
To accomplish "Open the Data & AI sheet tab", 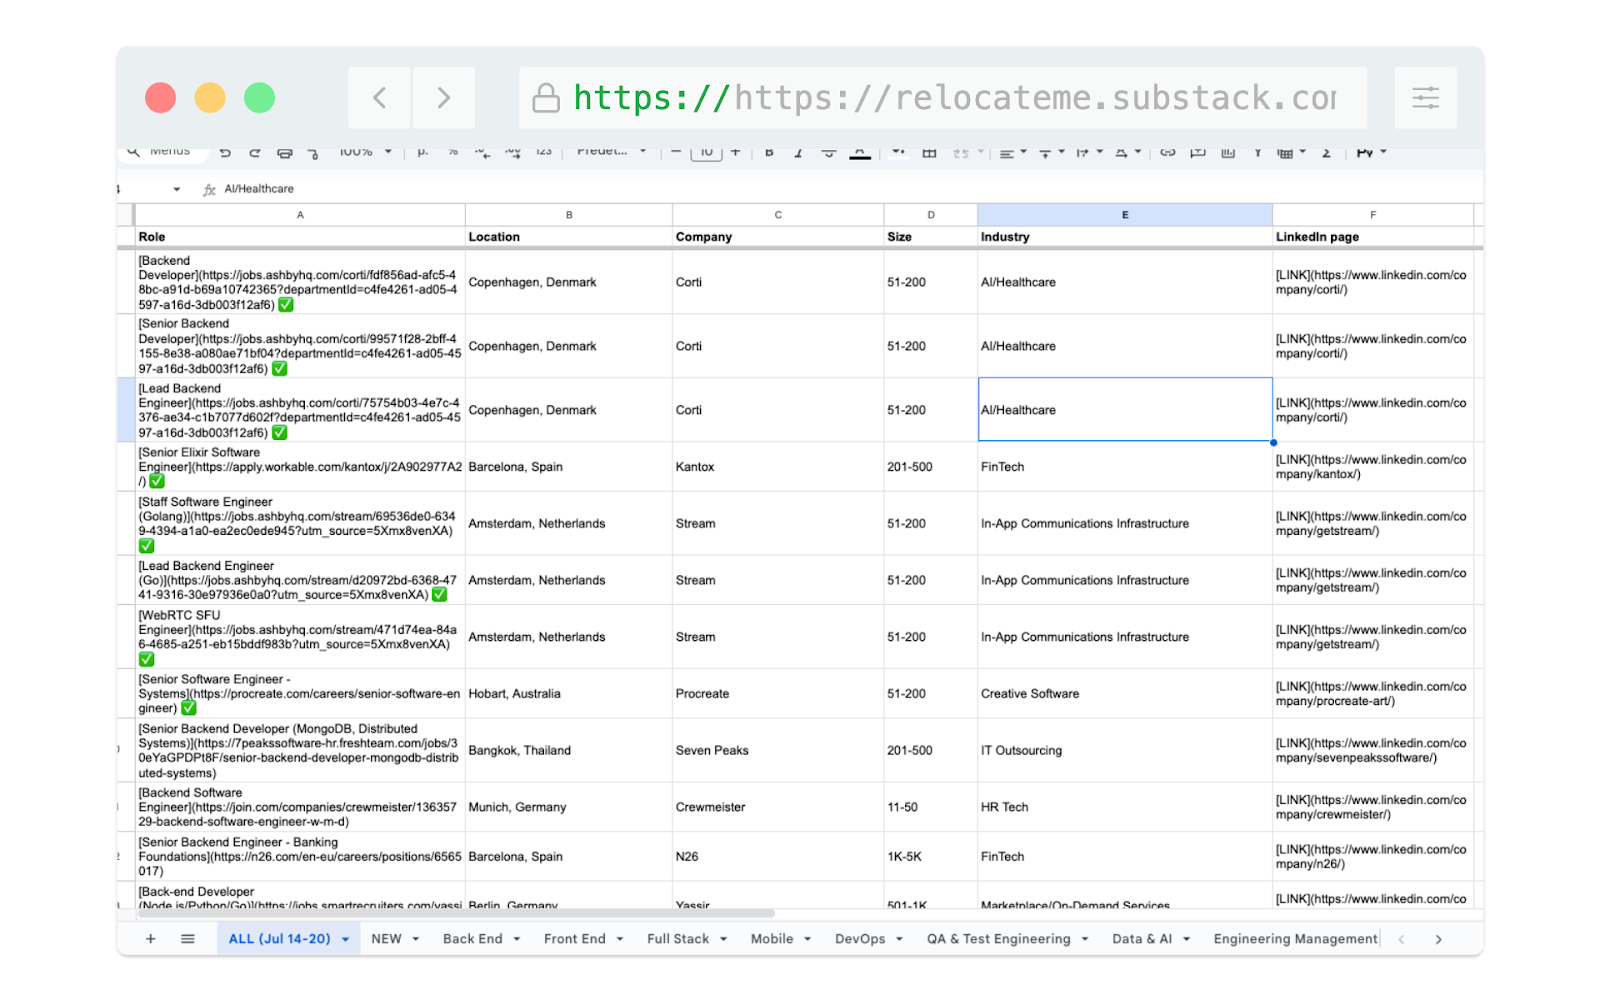I will tap(1142, 939).
